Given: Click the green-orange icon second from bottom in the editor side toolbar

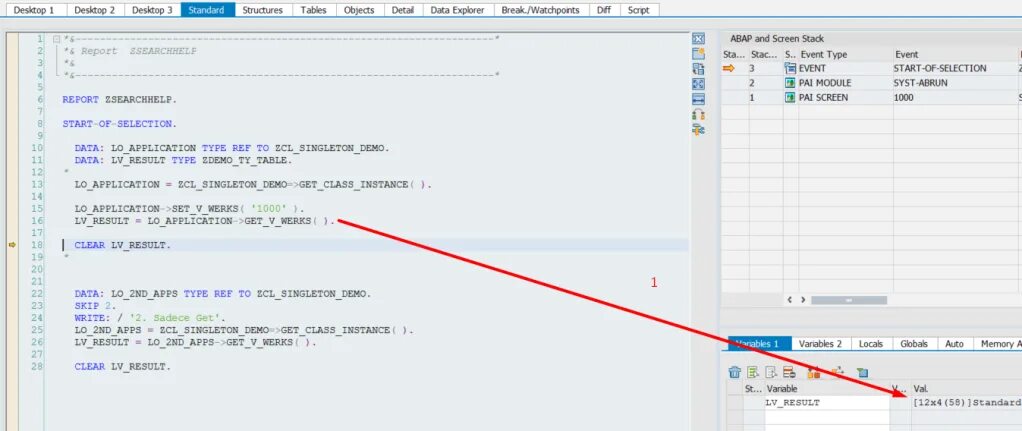Looking at the screenshot, I should point(698,114).
